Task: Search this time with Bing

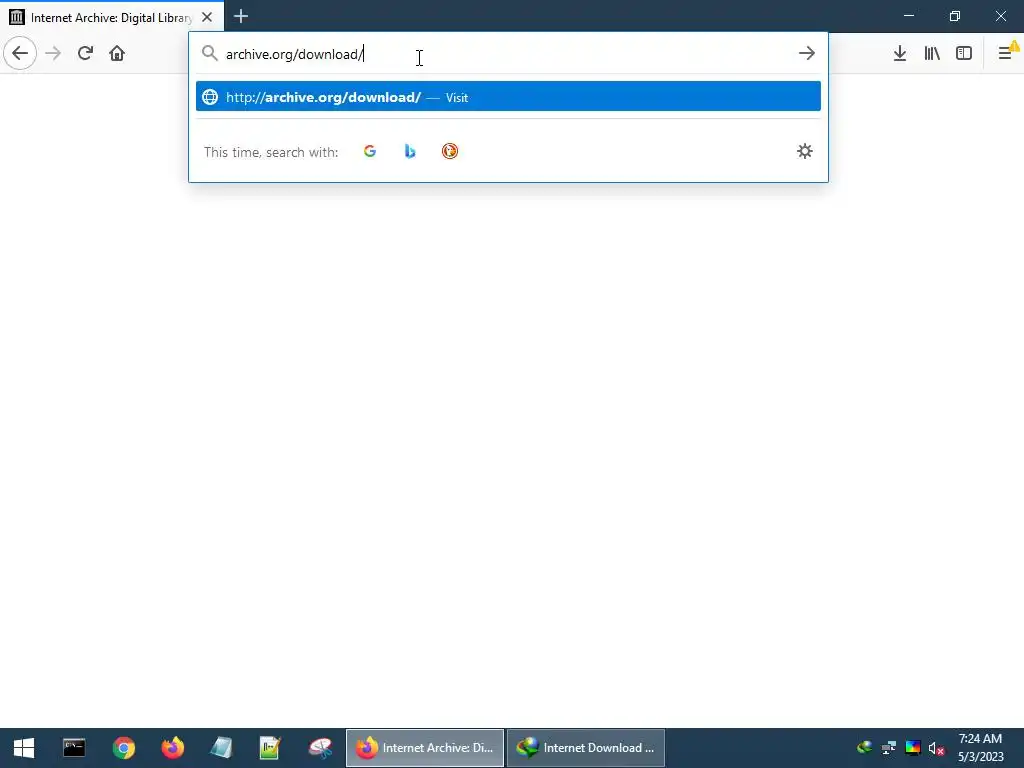Action: coord(409,152)
